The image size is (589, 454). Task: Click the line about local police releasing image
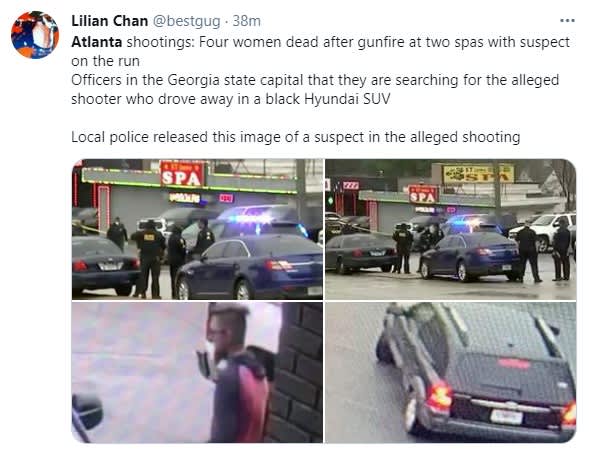pos(296,137)
